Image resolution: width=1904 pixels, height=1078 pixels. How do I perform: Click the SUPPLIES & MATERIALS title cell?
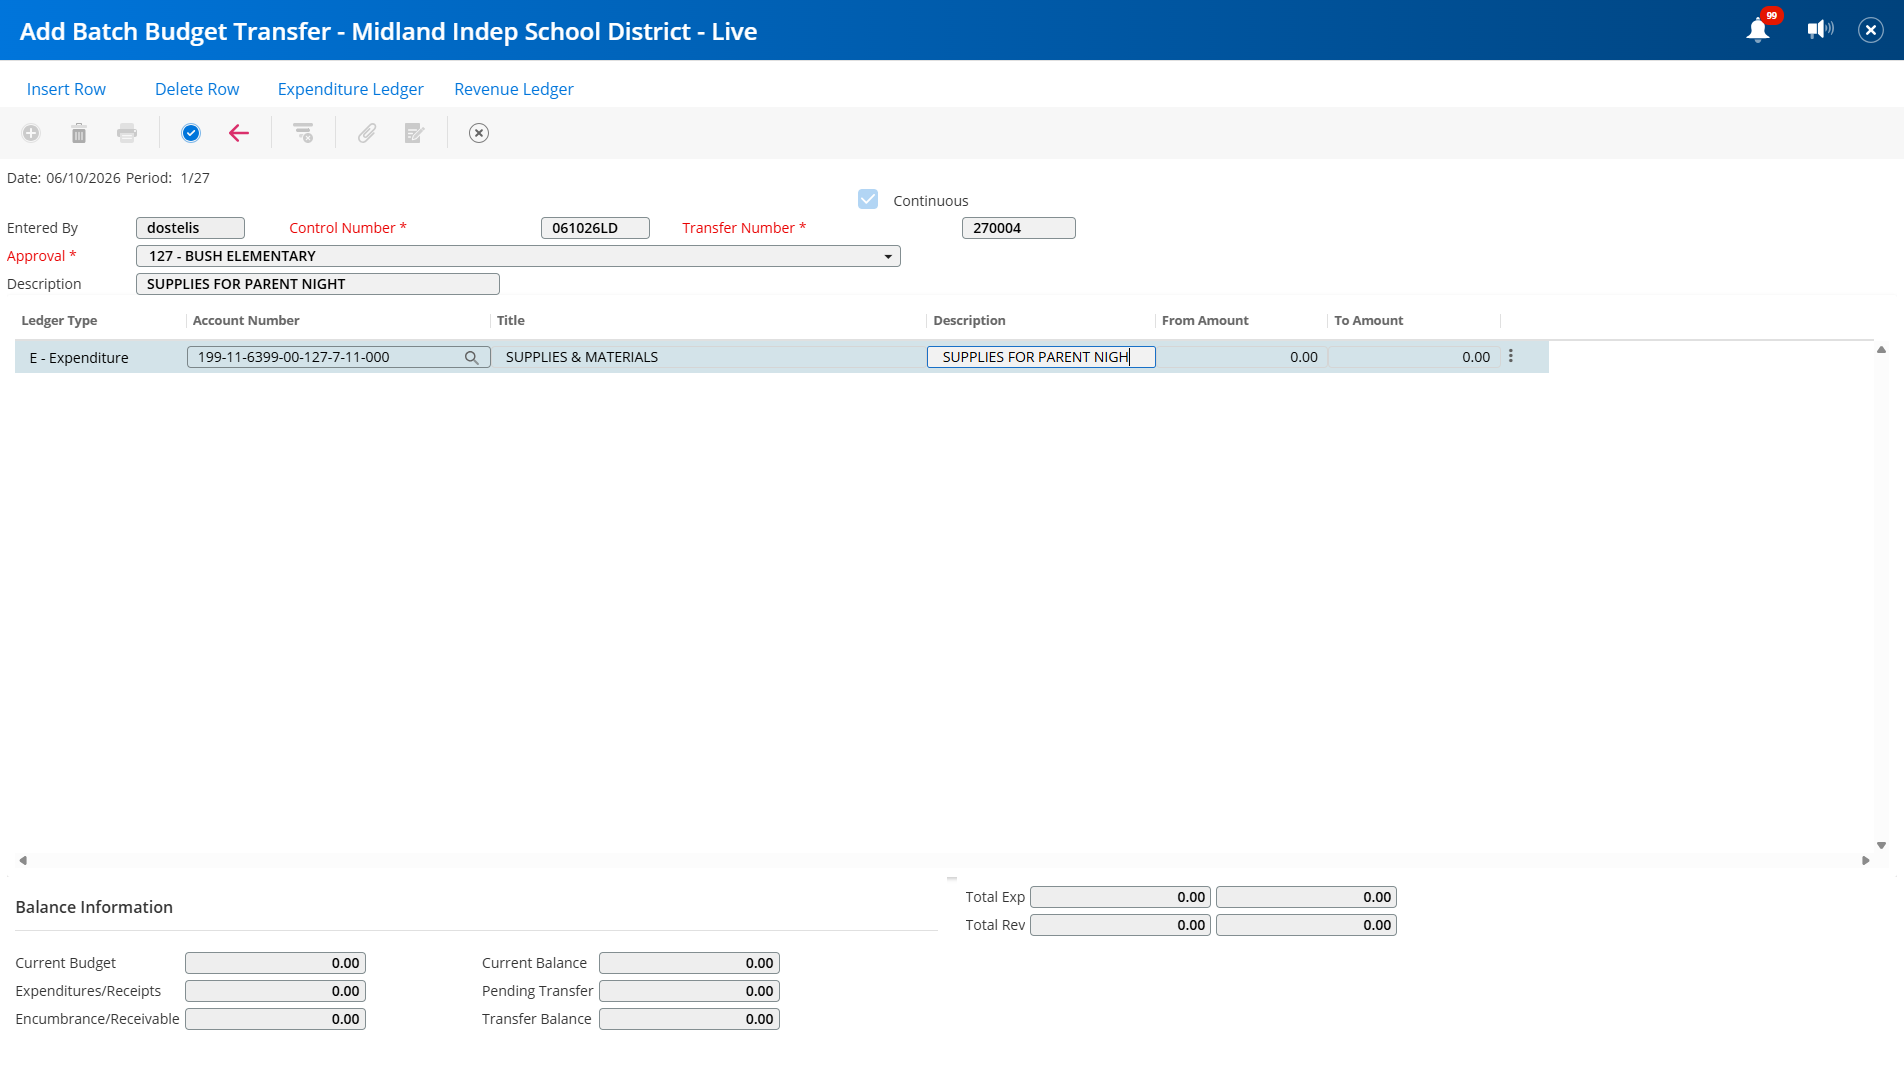pyautogui.click(x=708, y=357)
